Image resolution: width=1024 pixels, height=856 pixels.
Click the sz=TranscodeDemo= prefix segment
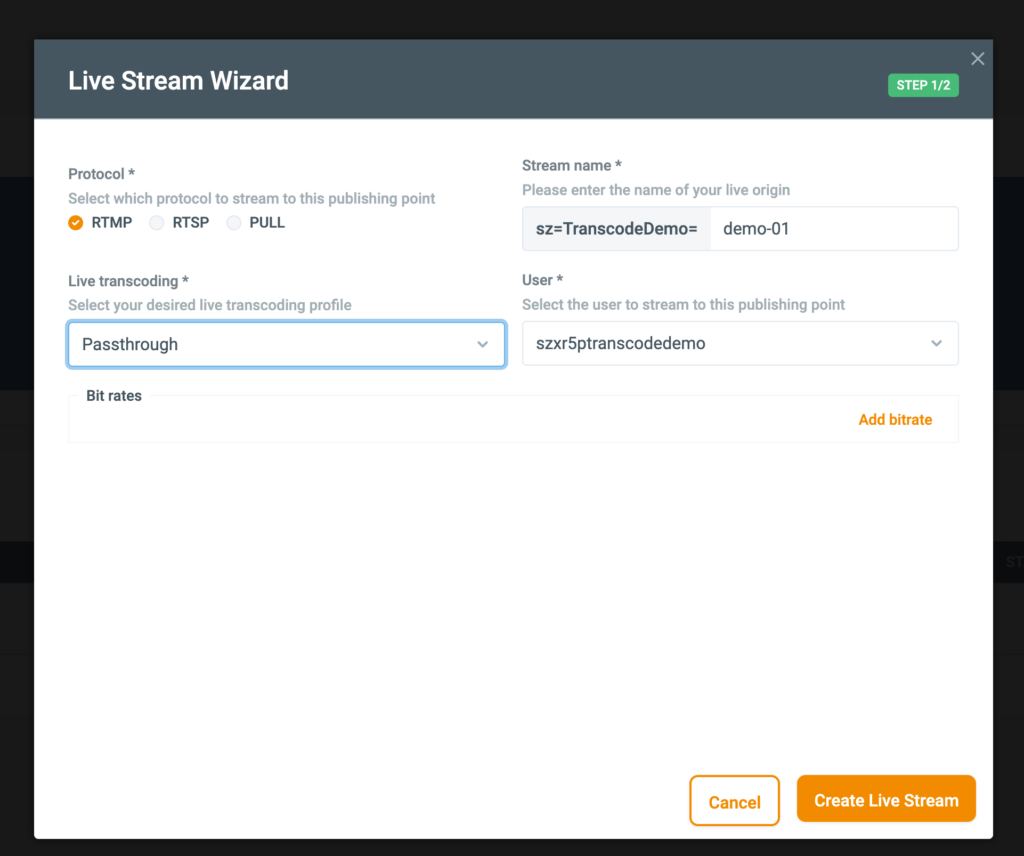point(616,228)
